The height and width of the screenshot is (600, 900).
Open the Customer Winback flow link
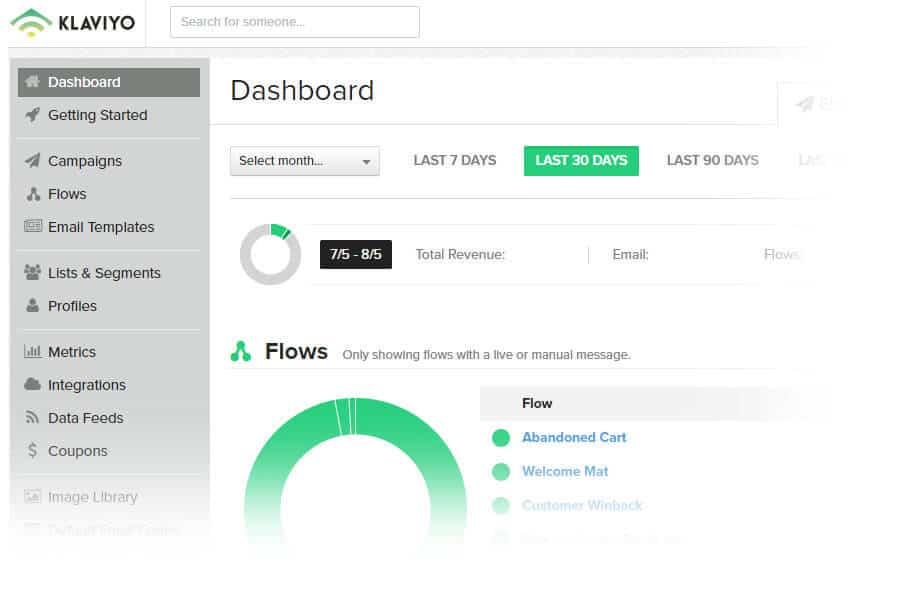click(x=582, y=505)
